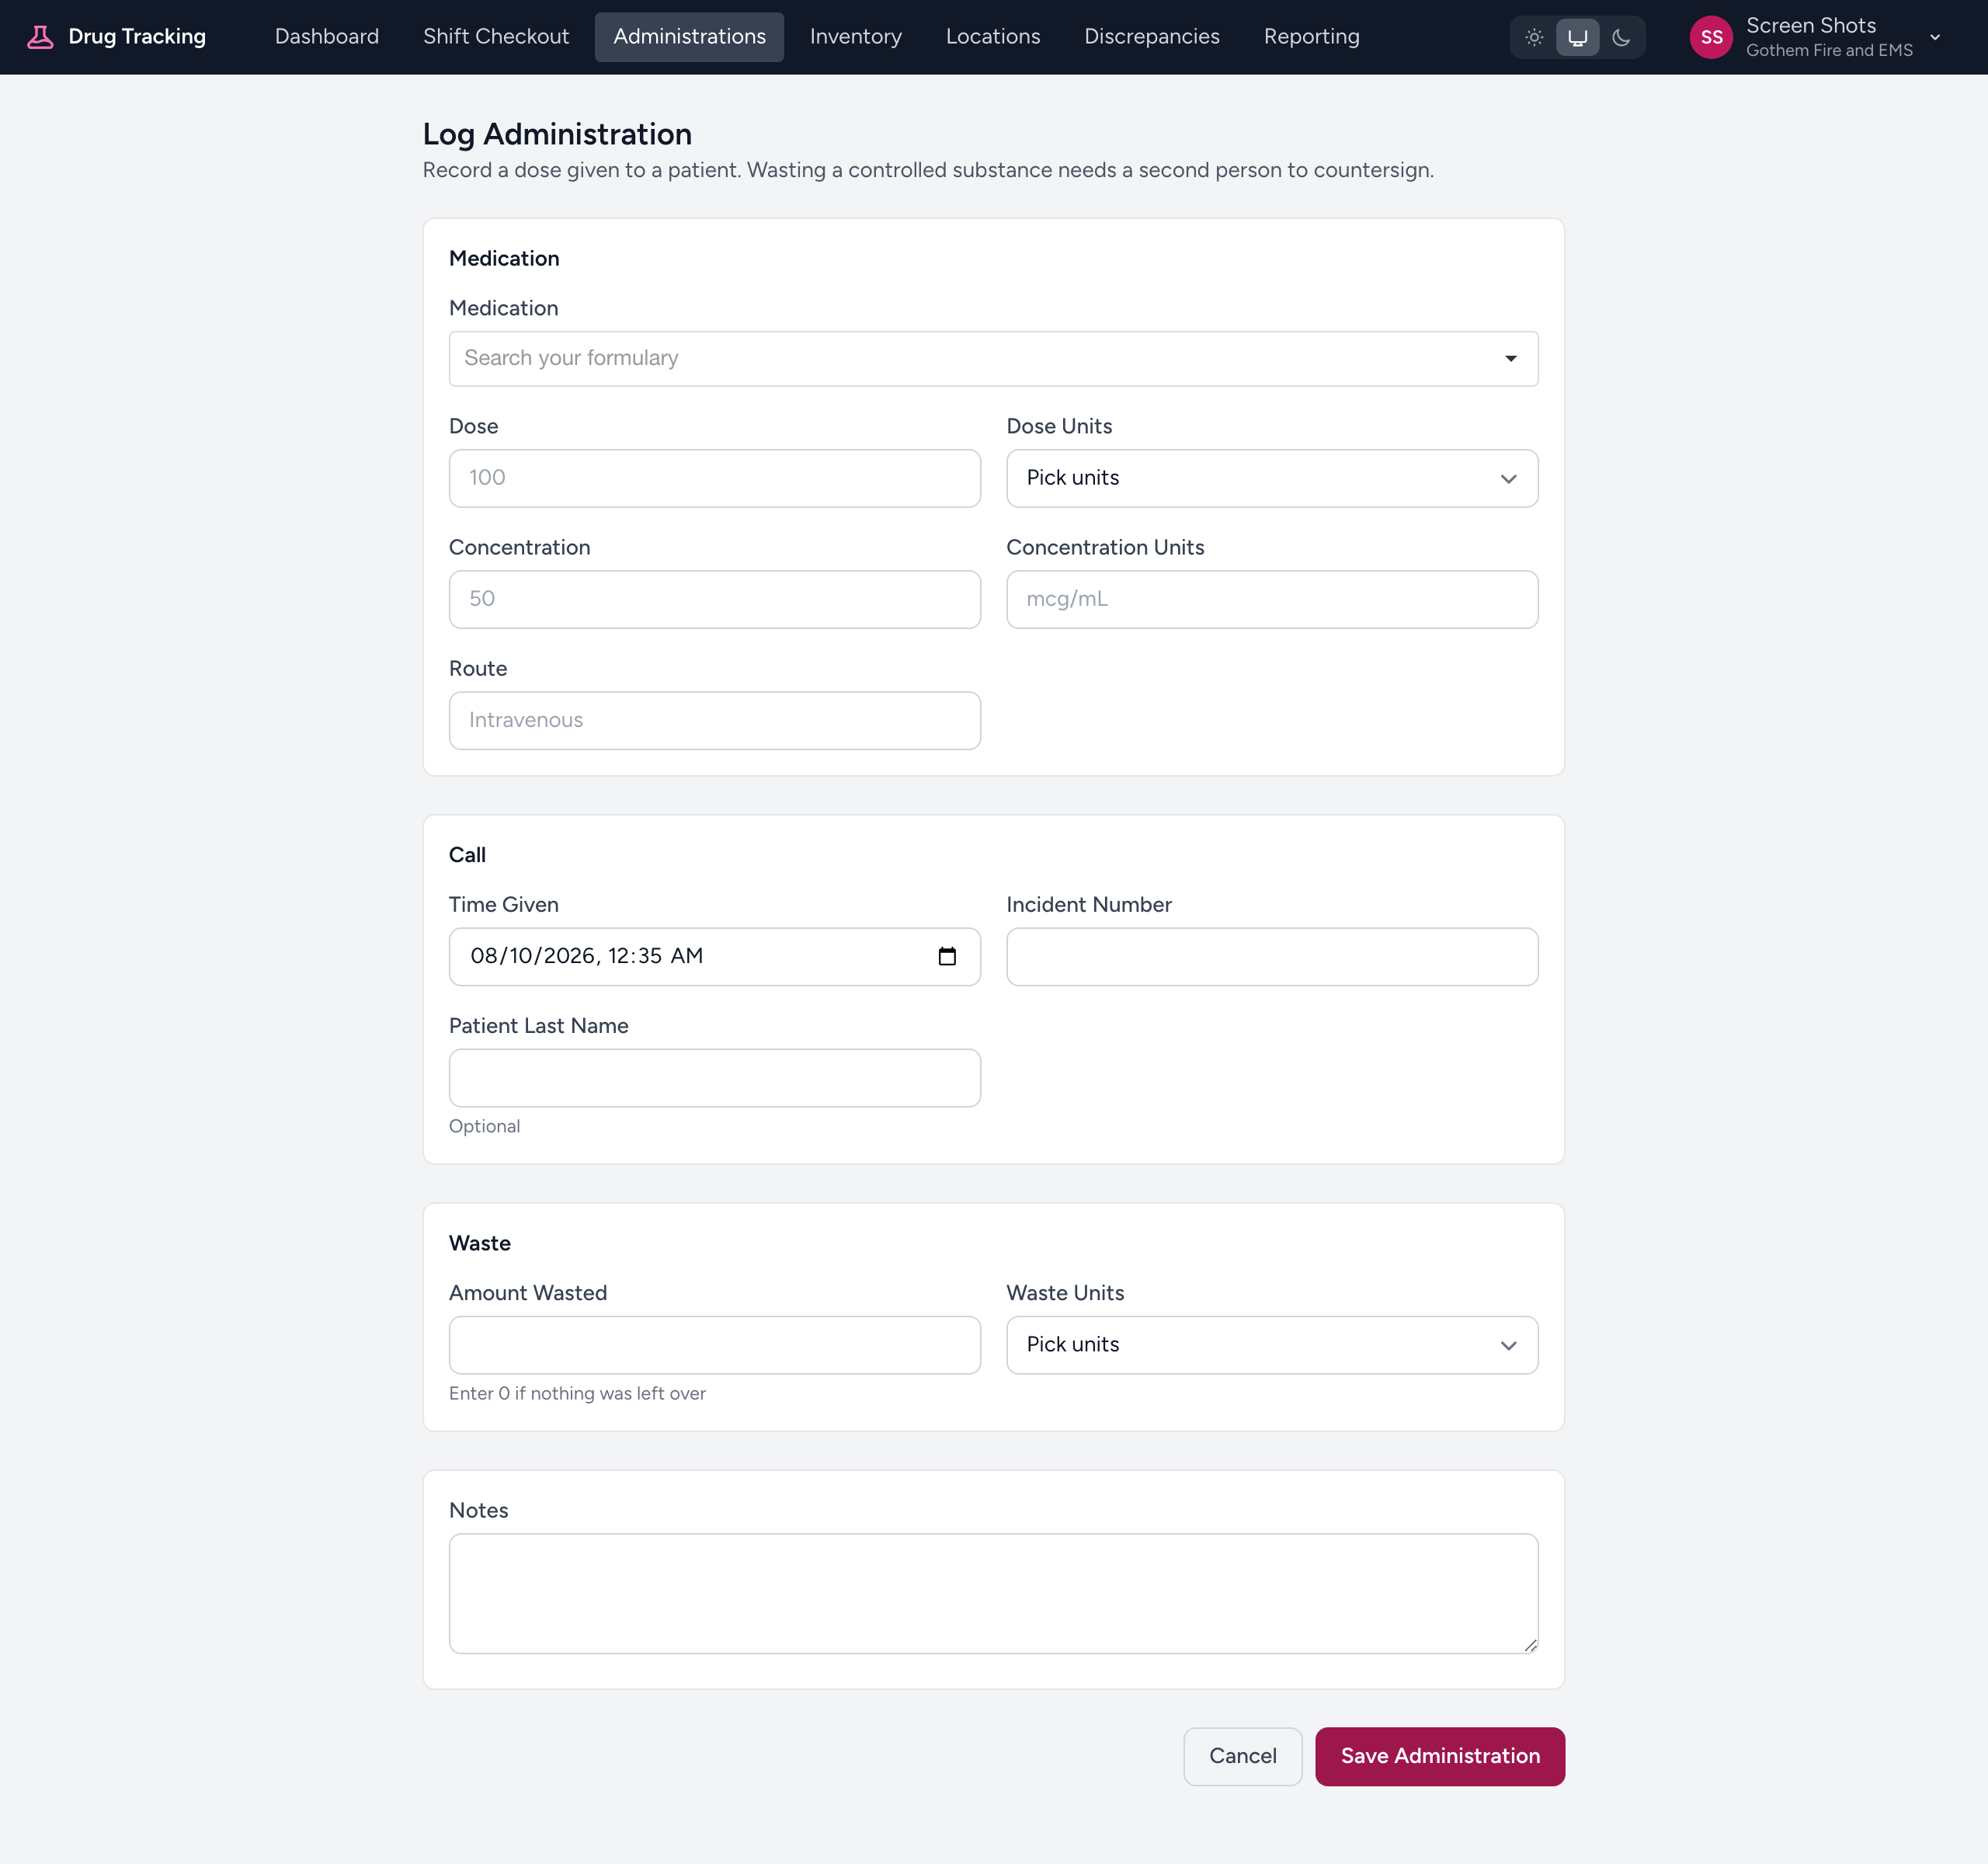Select the Administrations nav item
The image size is (1988, 1864).
pos(689,37)
